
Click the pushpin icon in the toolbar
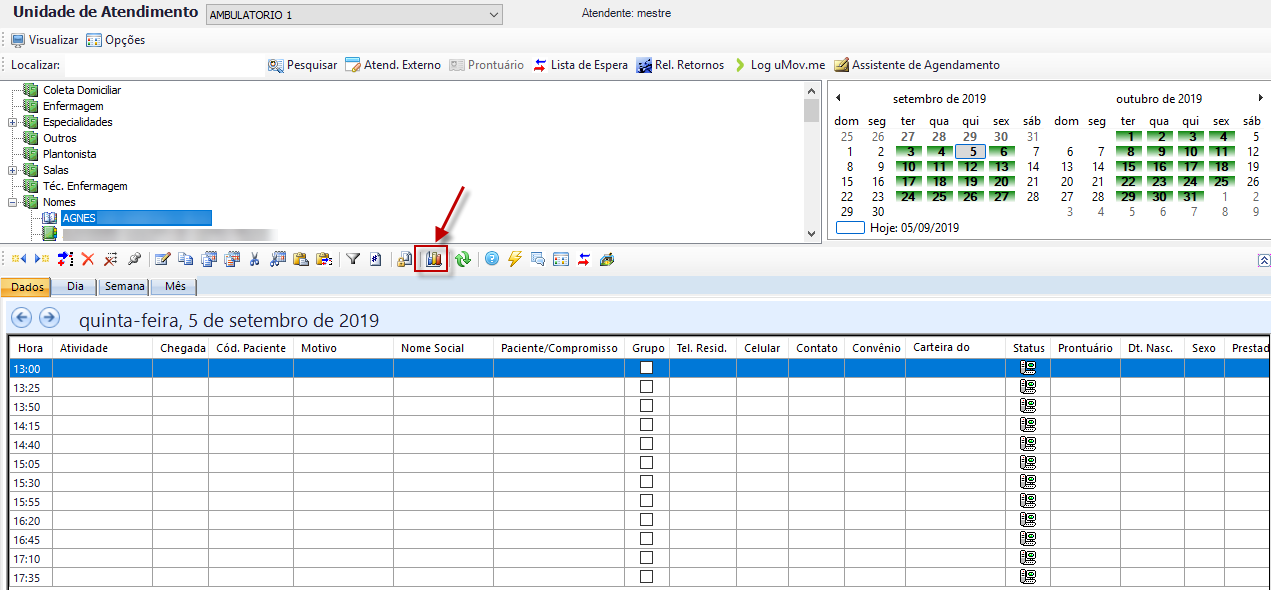pyautogui.click(x=134, y=259)
